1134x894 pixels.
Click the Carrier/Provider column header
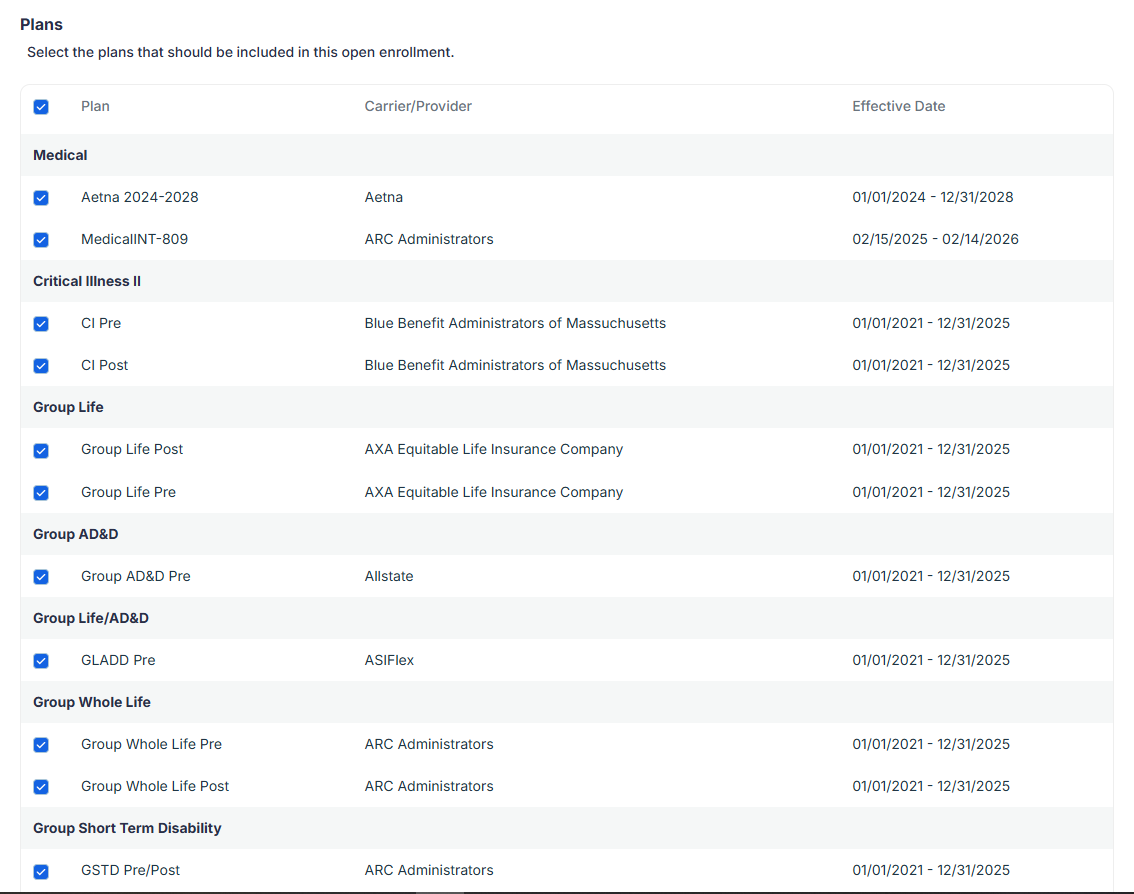pos(418,106)
